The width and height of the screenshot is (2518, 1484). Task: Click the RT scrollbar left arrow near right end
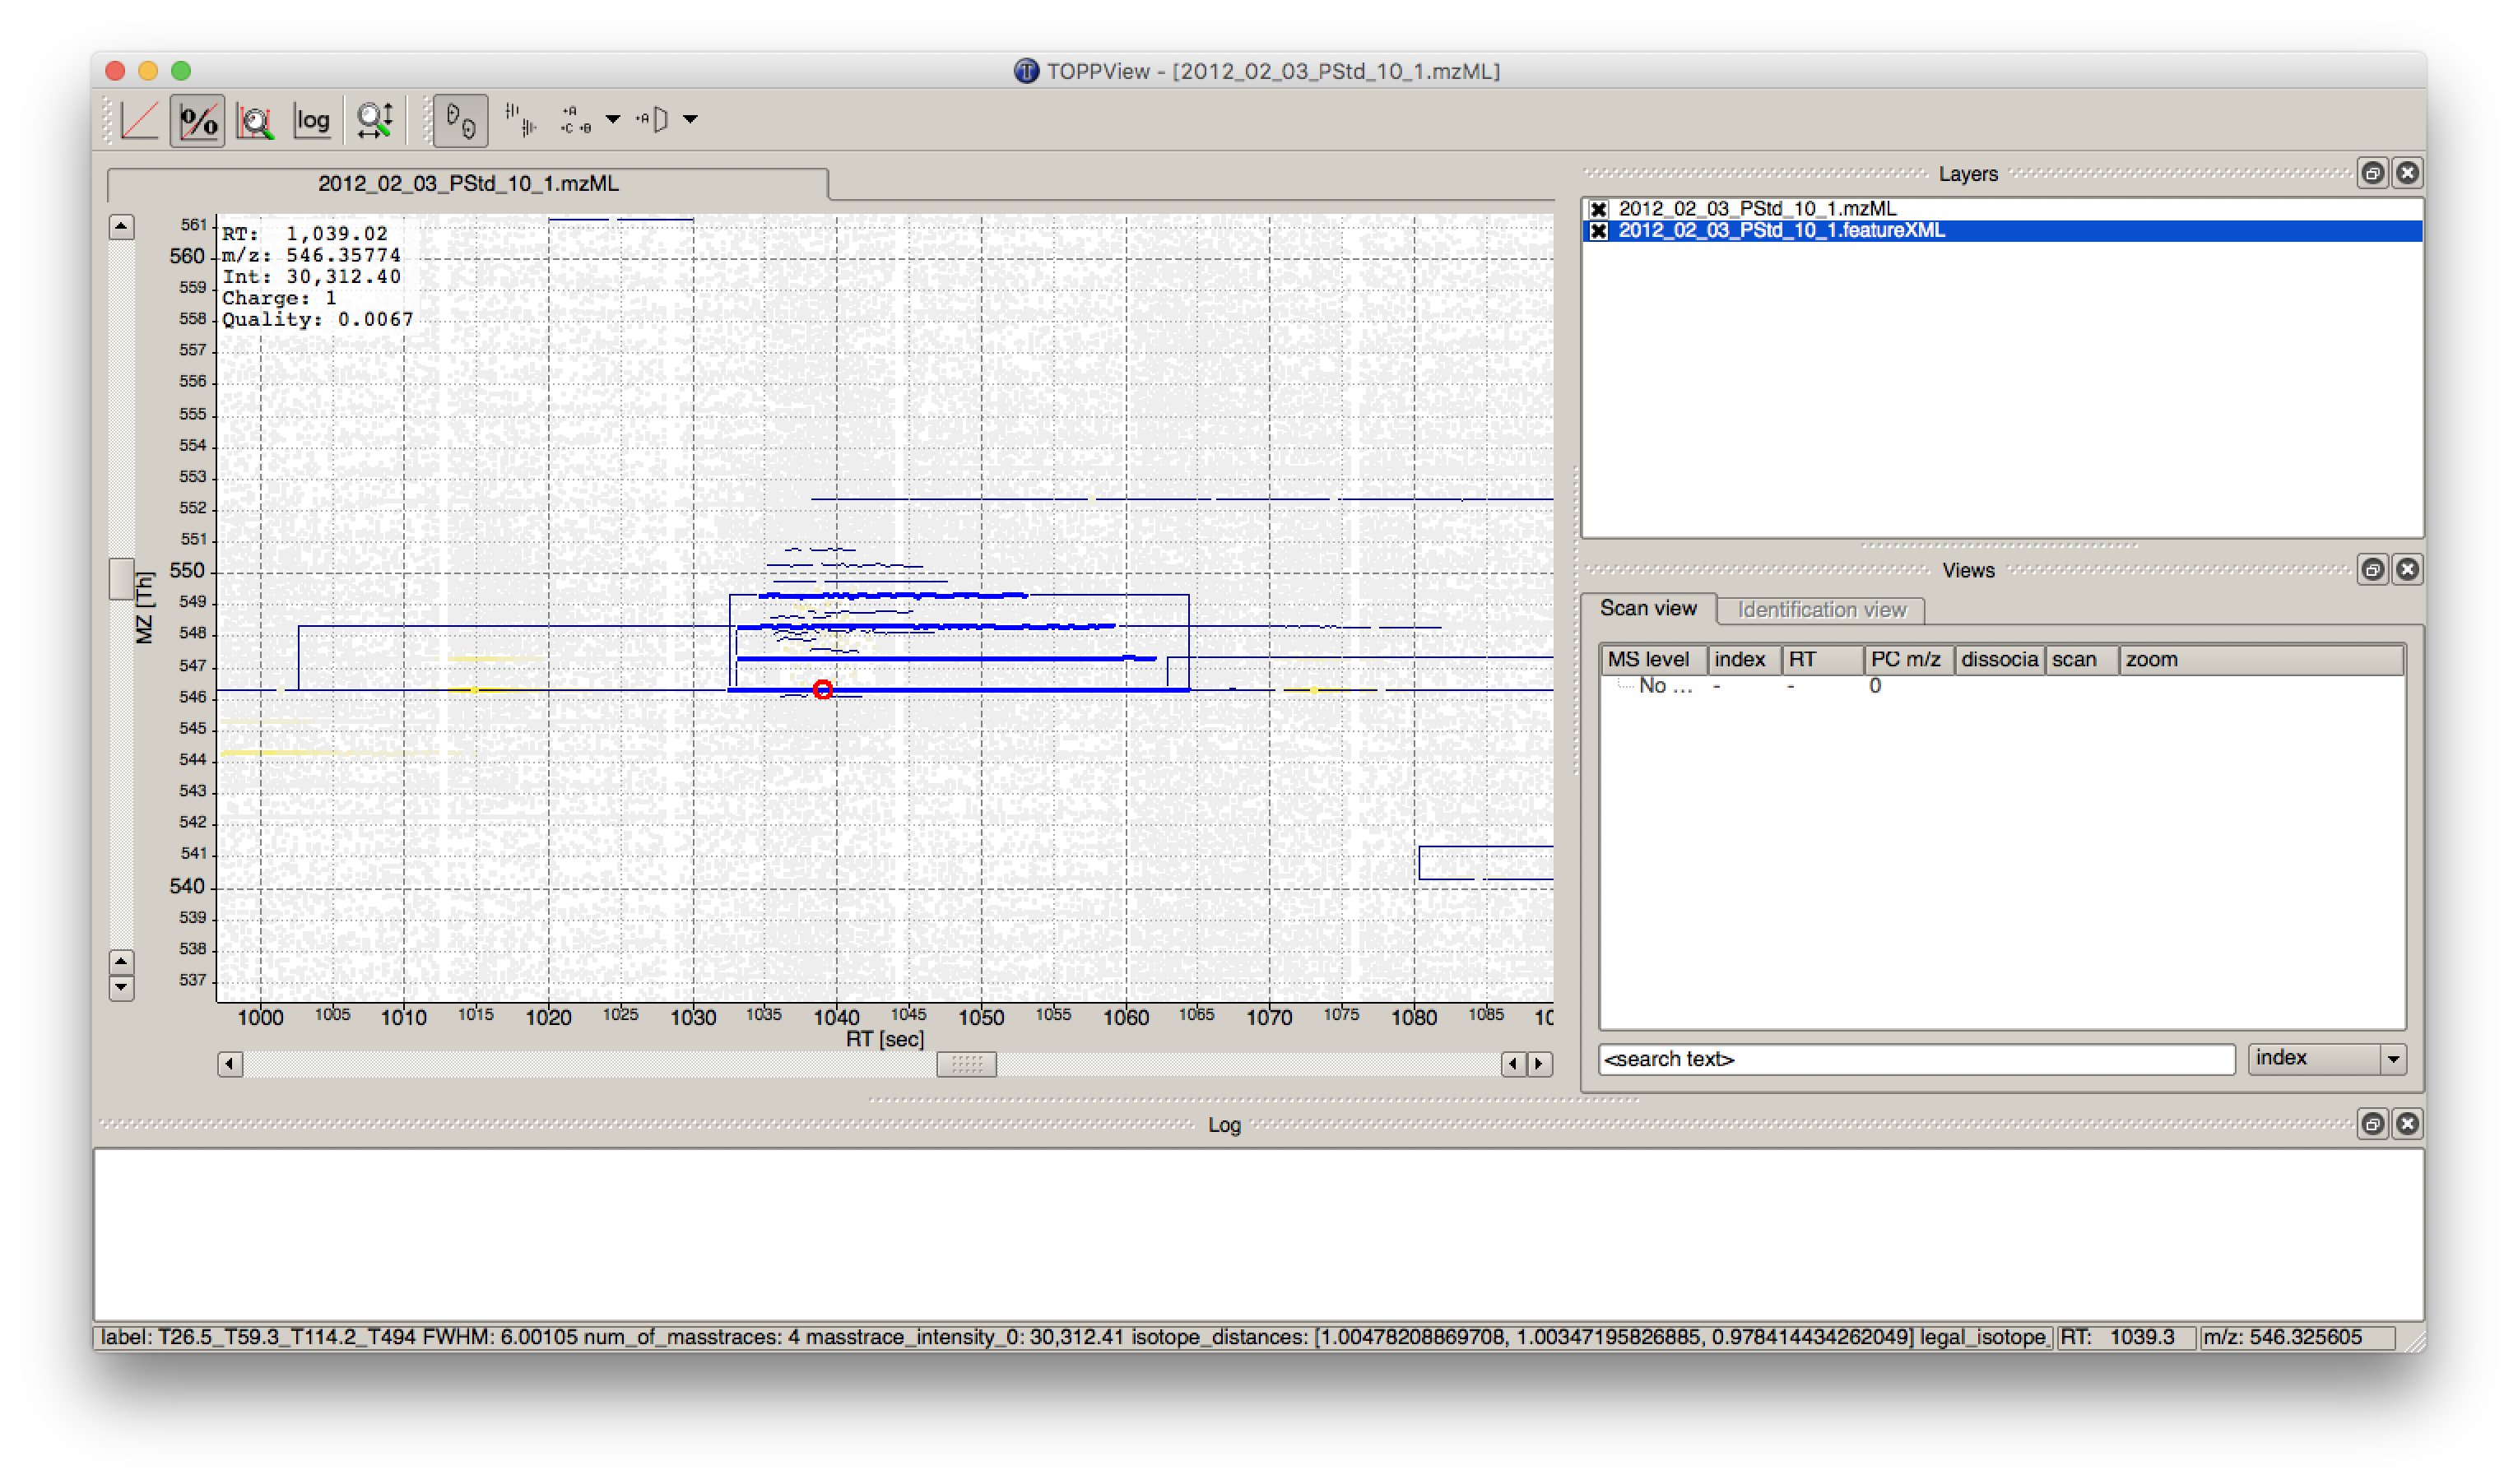pos(1514,1065)
